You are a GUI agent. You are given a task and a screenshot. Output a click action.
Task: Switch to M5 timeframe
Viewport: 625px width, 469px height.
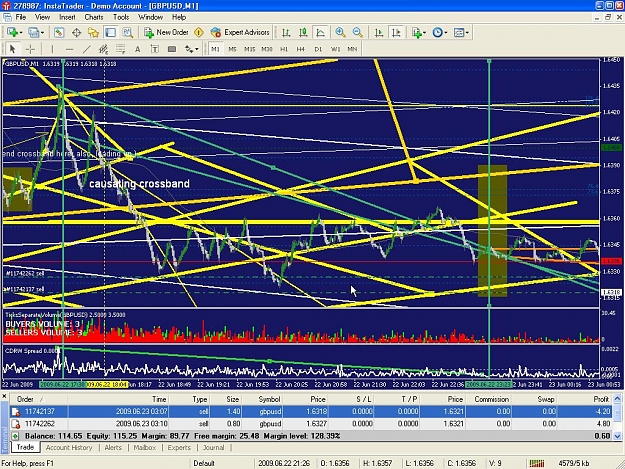(x=232, y=49)
